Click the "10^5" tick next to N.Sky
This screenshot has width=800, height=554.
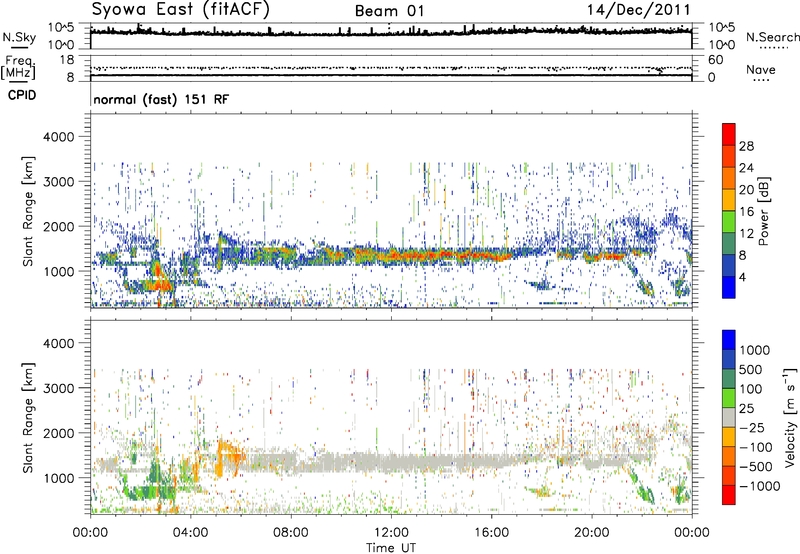coord(61,28)
